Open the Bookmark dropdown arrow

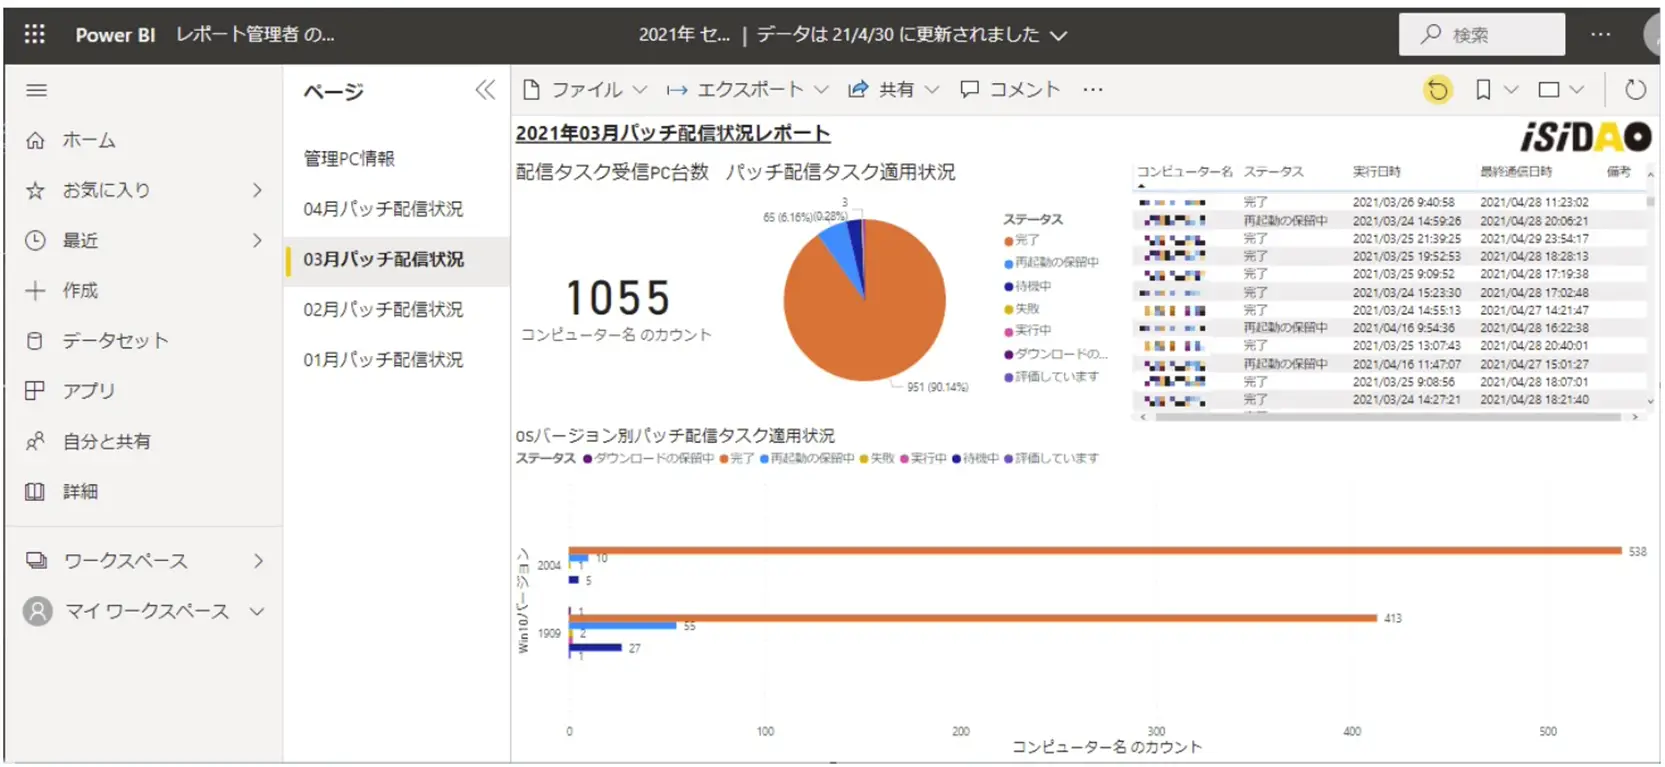1511,90
